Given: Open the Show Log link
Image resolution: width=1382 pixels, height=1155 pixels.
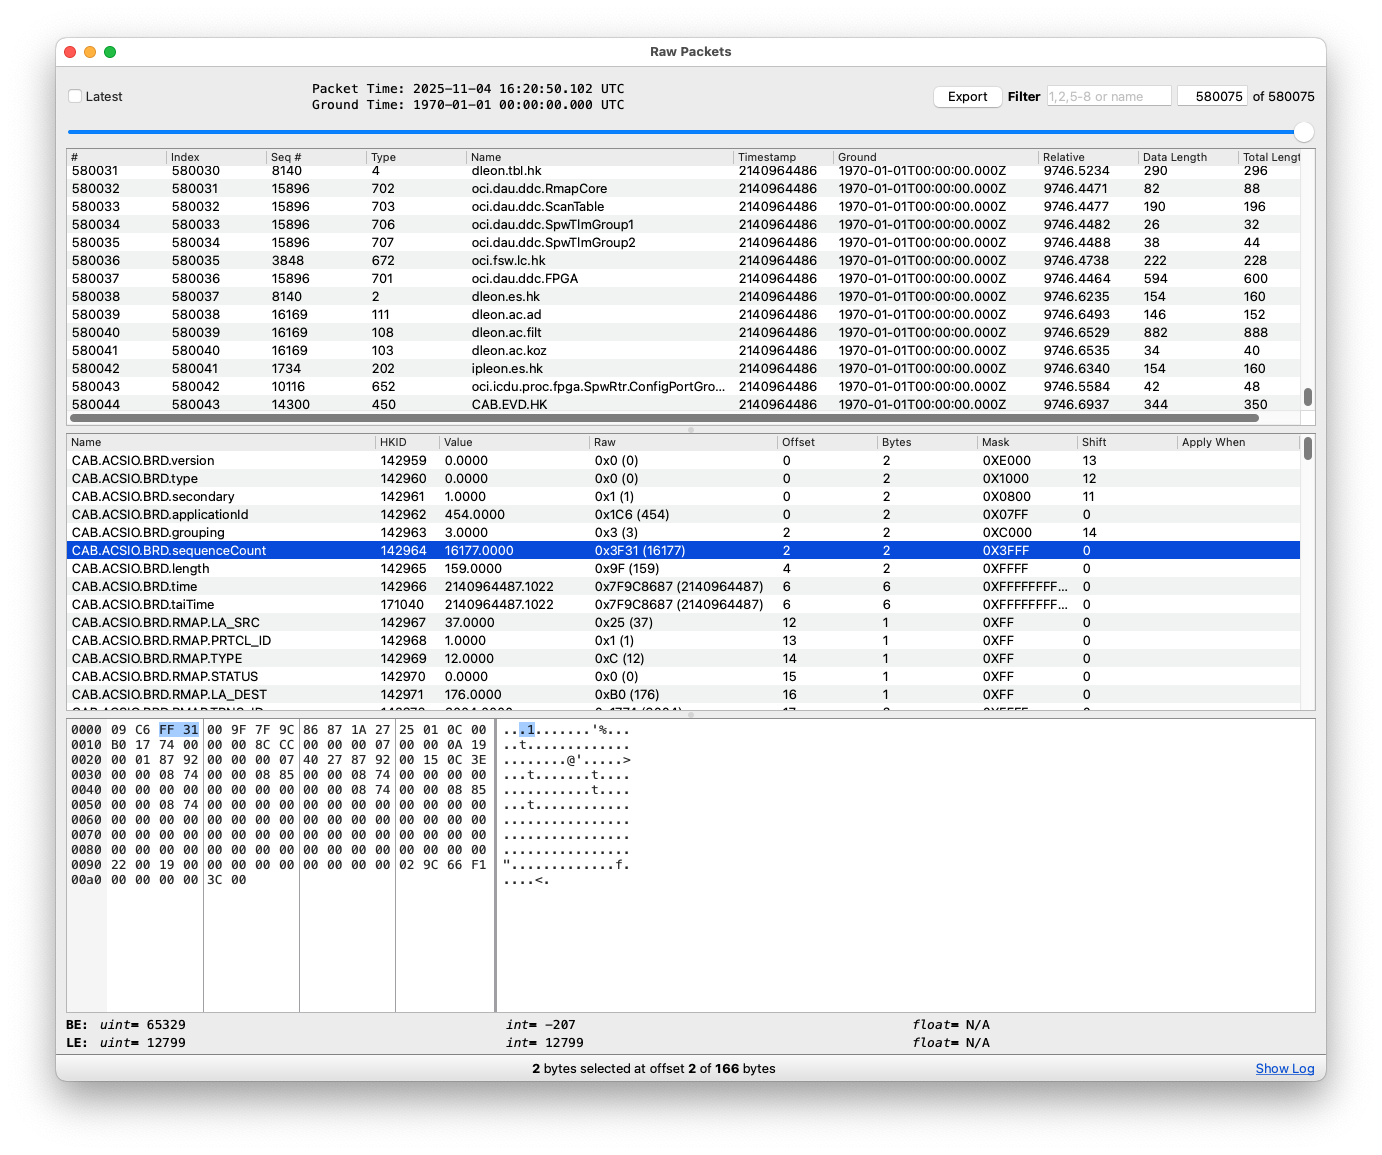Looking at the screenshot, I should point(1284,1069).
